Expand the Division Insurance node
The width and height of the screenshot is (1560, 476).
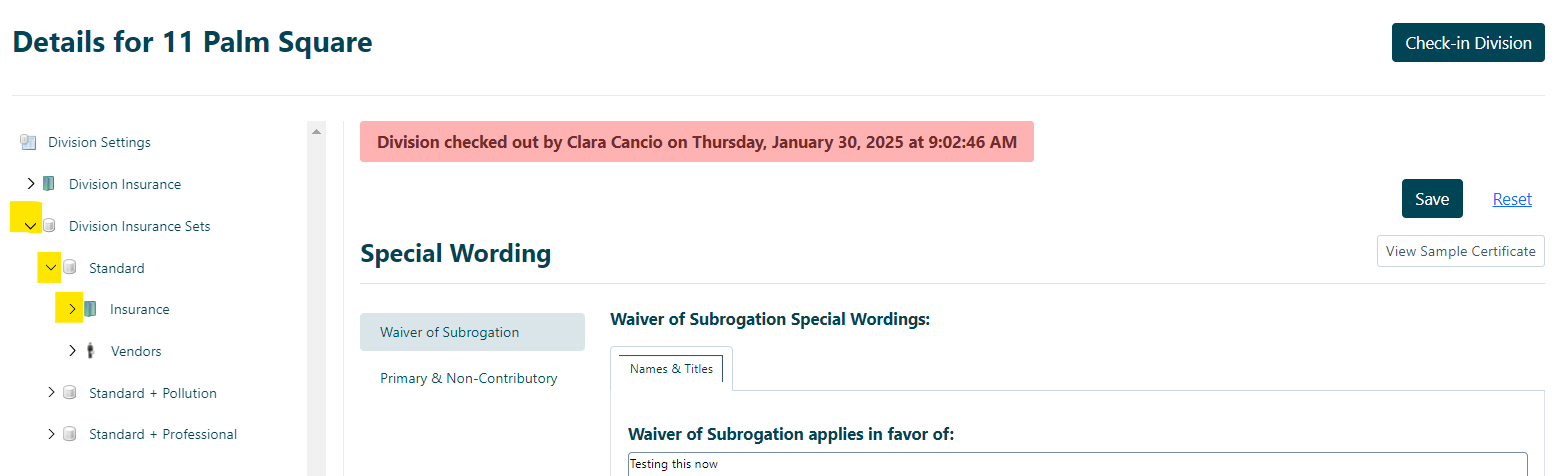coord(30,184)
